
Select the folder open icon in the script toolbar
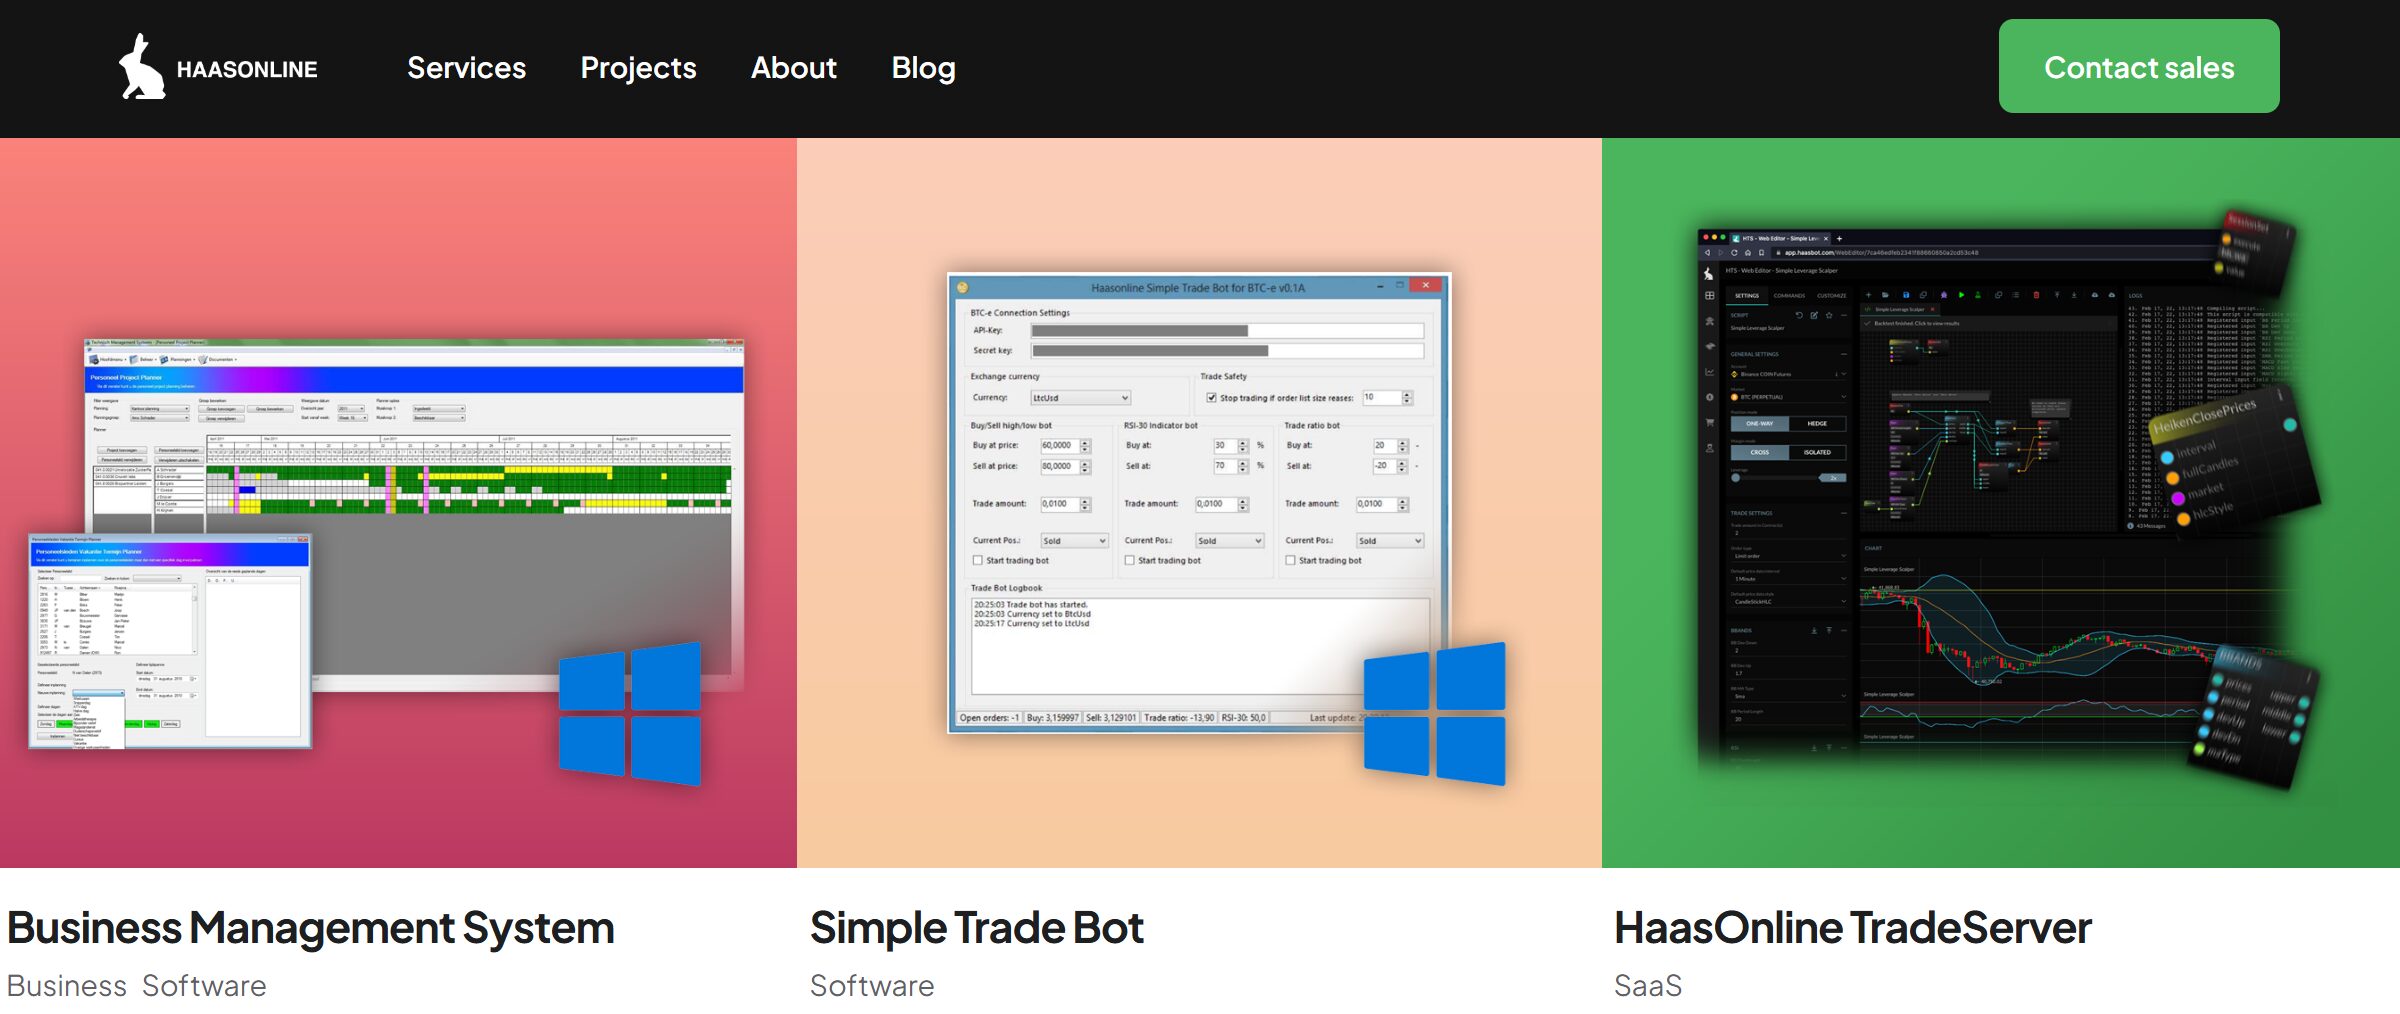(x=1886, y=295)
